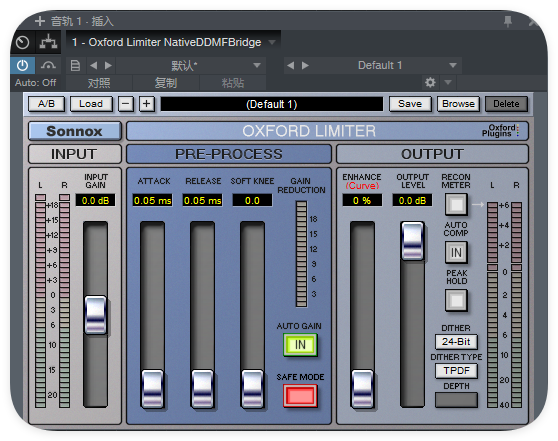Click the (Default 1) preset name display

click(x=272, y=104)
